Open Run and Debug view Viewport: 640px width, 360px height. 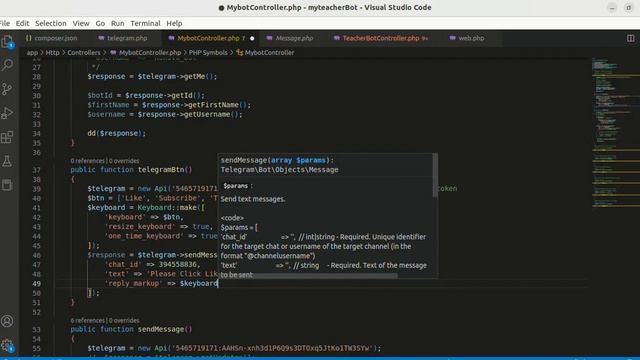pos(7,113)
